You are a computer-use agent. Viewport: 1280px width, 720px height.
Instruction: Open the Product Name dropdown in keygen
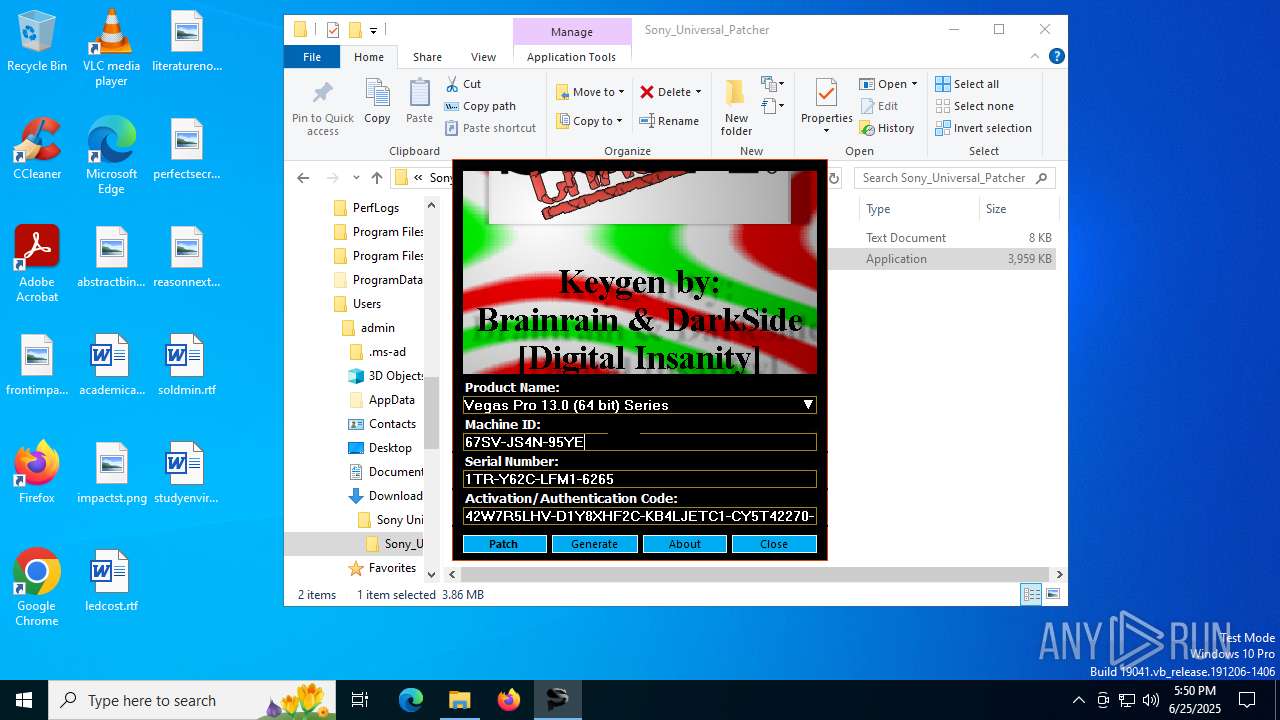tap(808, 405)
